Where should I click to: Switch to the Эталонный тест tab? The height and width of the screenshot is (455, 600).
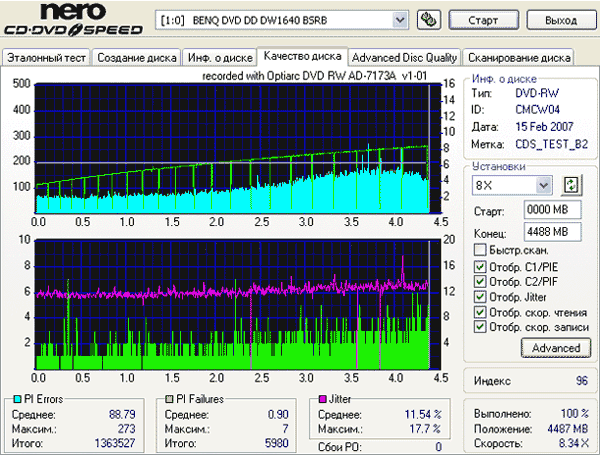[x=46, y=58]
